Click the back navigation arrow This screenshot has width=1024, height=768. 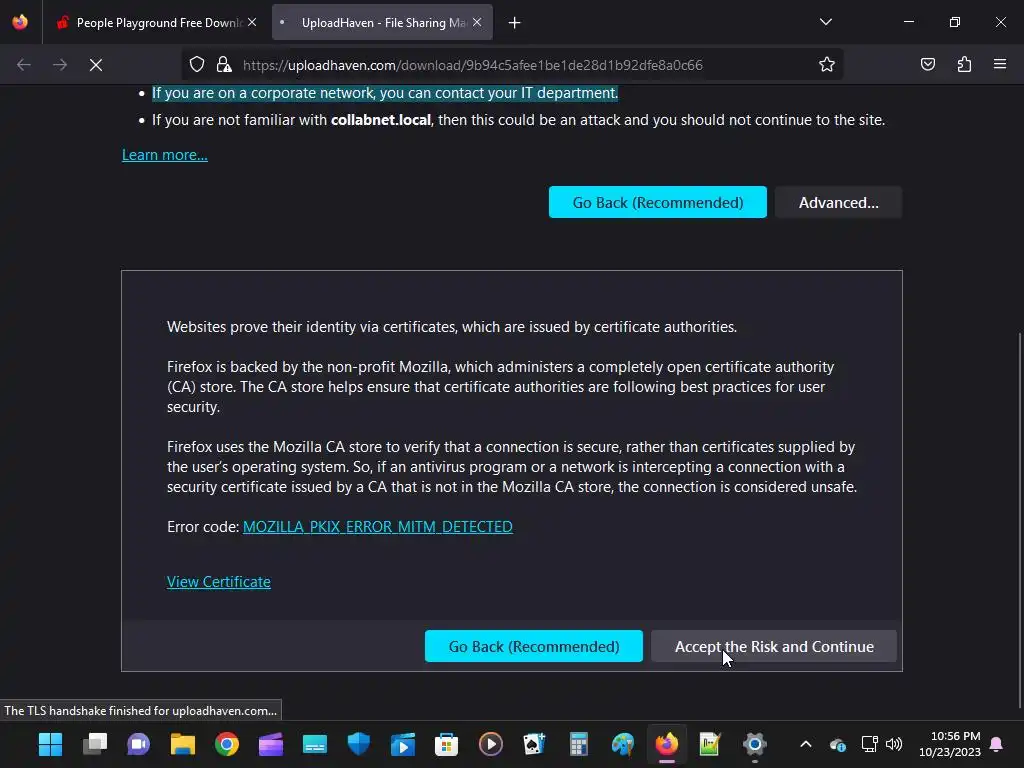(24, 65)
